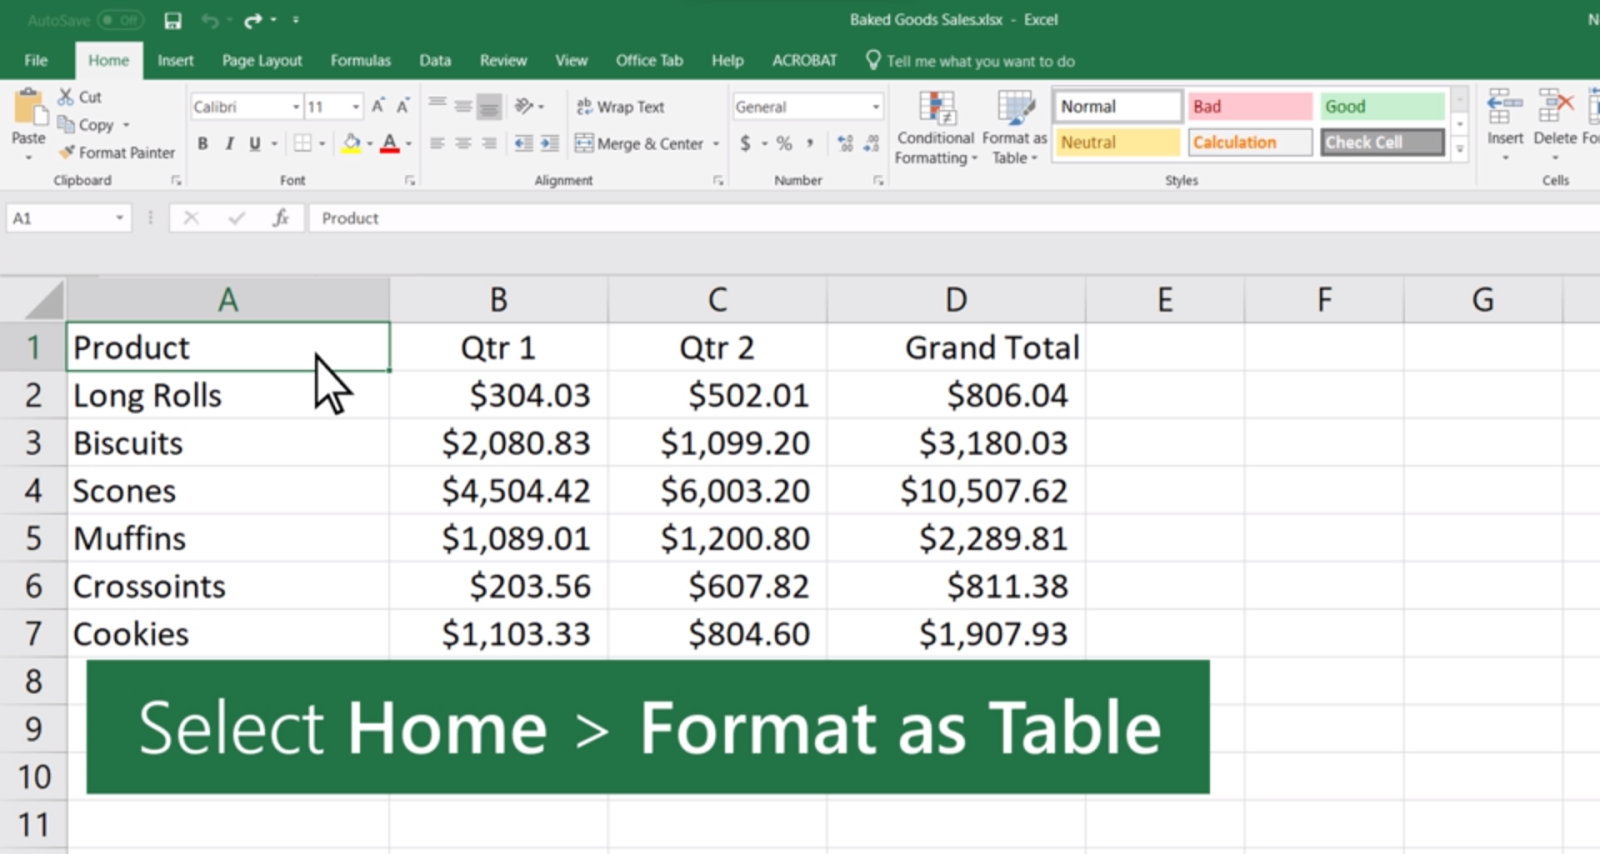1600x854 pixels.
Task: Apply Comma Style format
Action: 810,144
